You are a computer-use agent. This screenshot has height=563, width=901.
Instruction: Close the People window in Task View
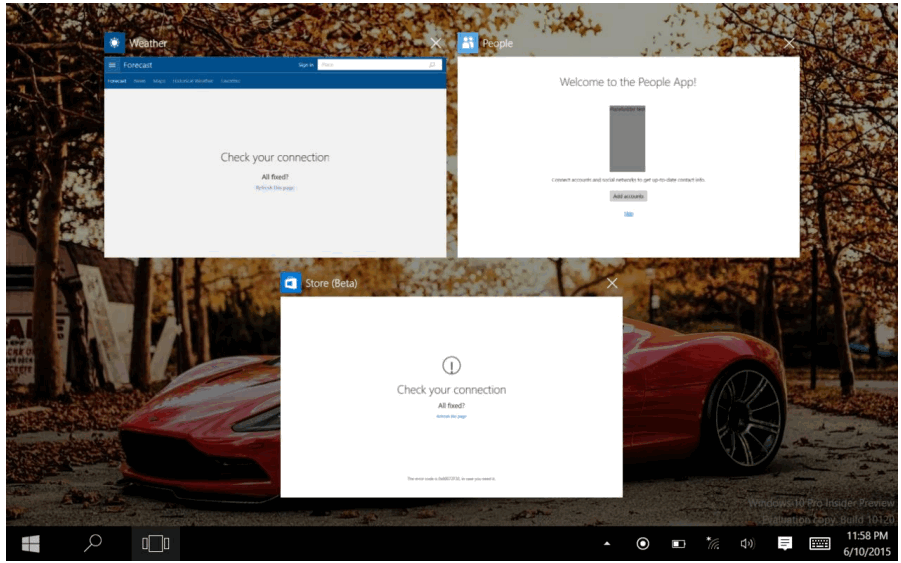pos(789,43)
